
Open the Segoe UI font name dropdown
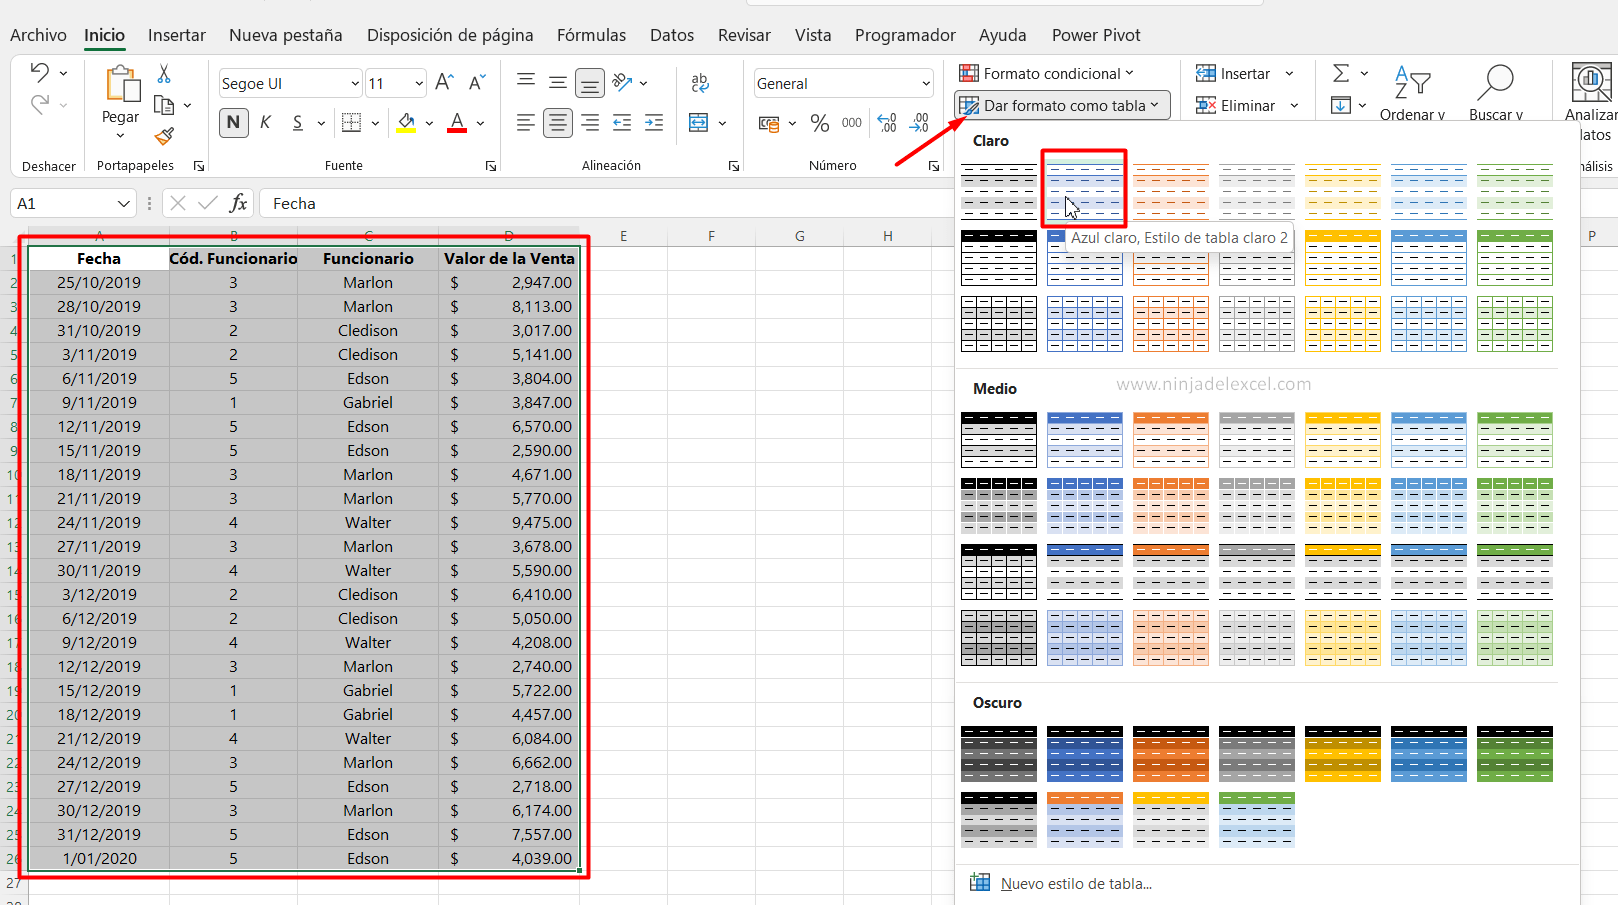pyautogui.click(x=355, y=84)
